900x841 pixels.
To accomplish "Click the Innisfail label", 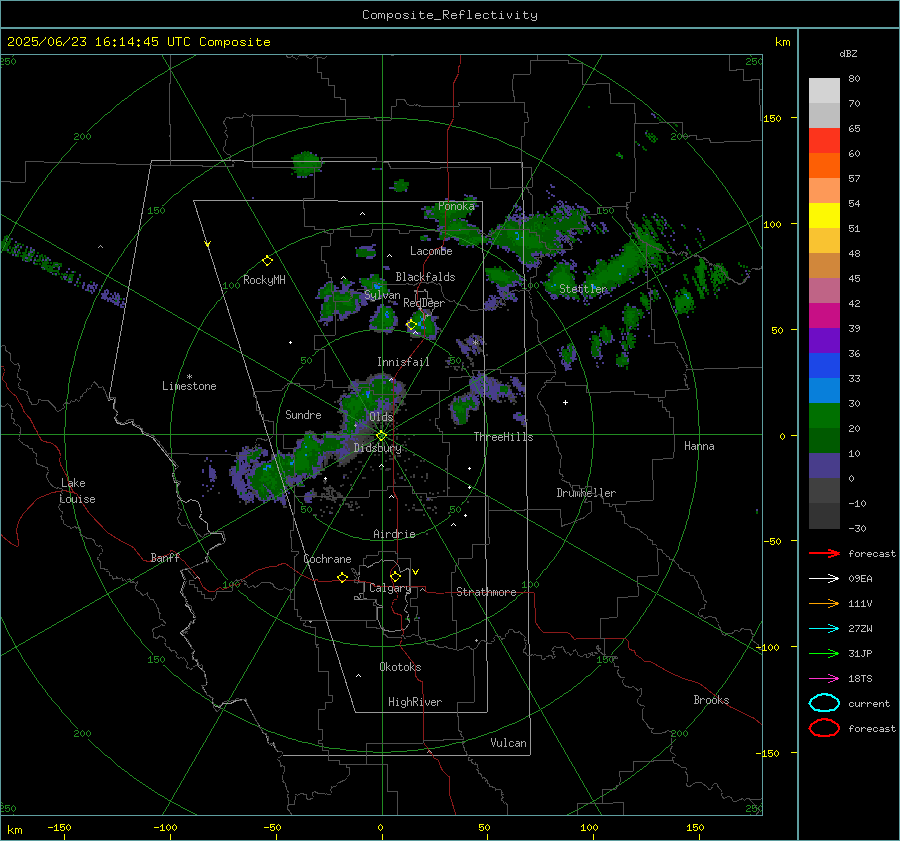I will pos(403,362).
